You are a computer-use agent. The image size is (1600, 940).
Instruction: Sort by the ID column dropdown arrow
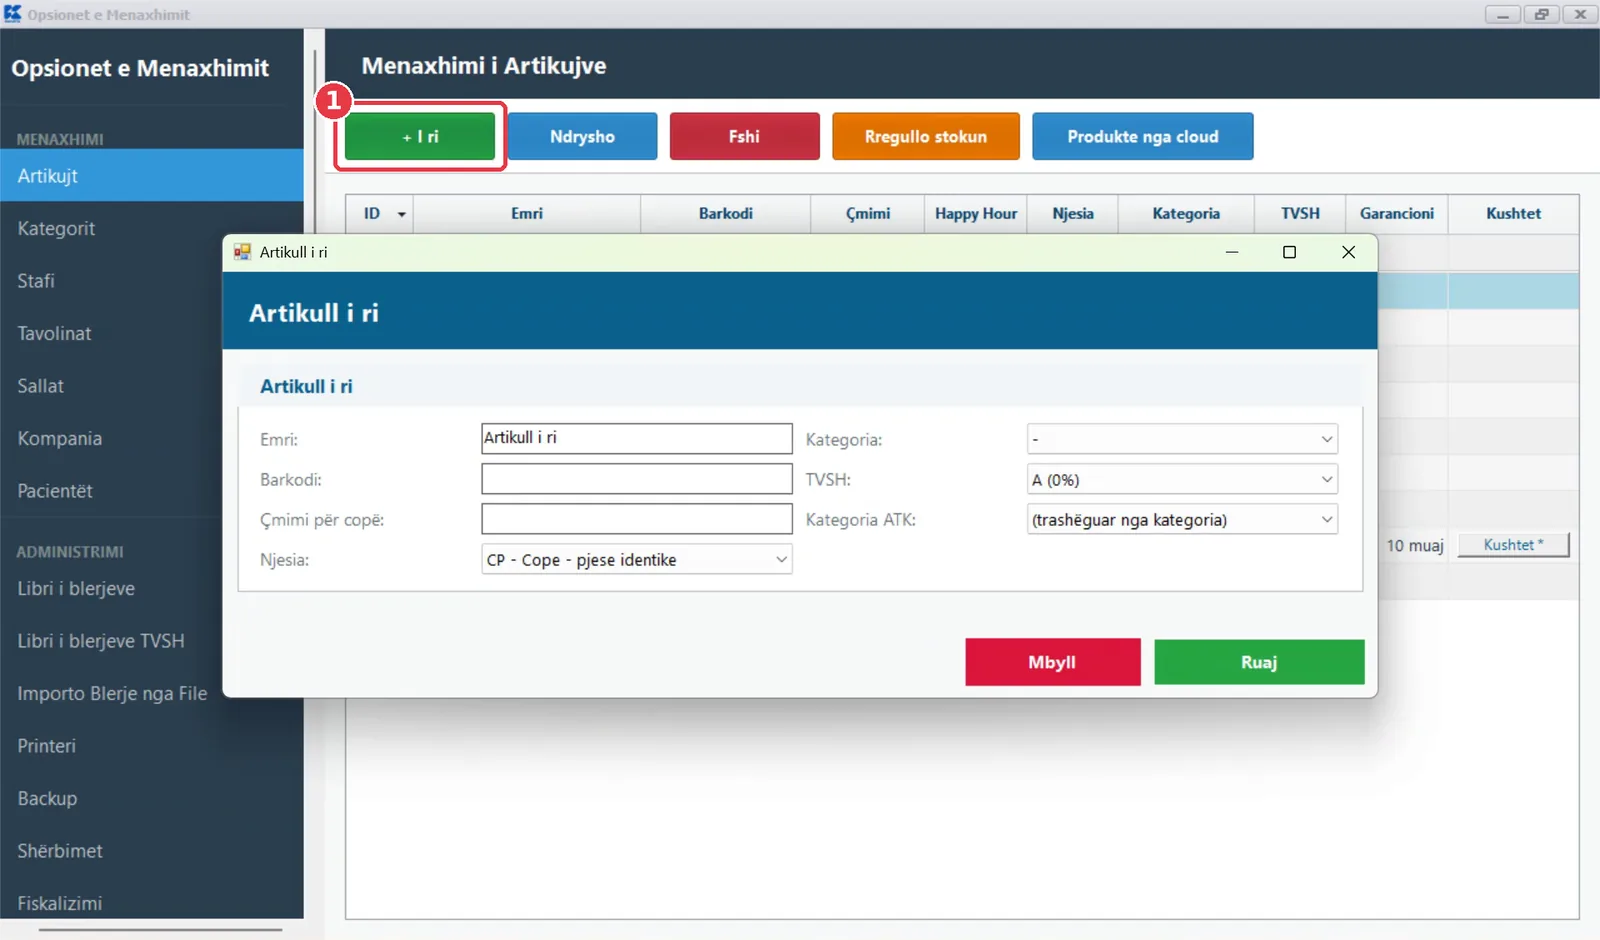coord(402,214)
